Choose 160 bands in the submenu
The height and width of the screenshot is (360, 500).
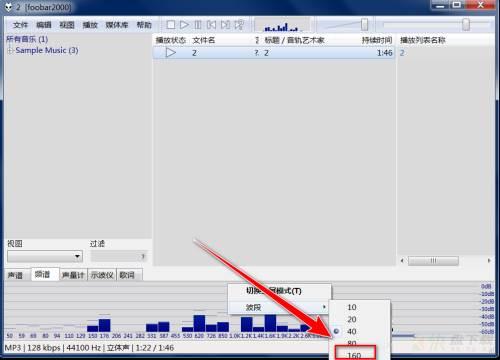[355, 354]
